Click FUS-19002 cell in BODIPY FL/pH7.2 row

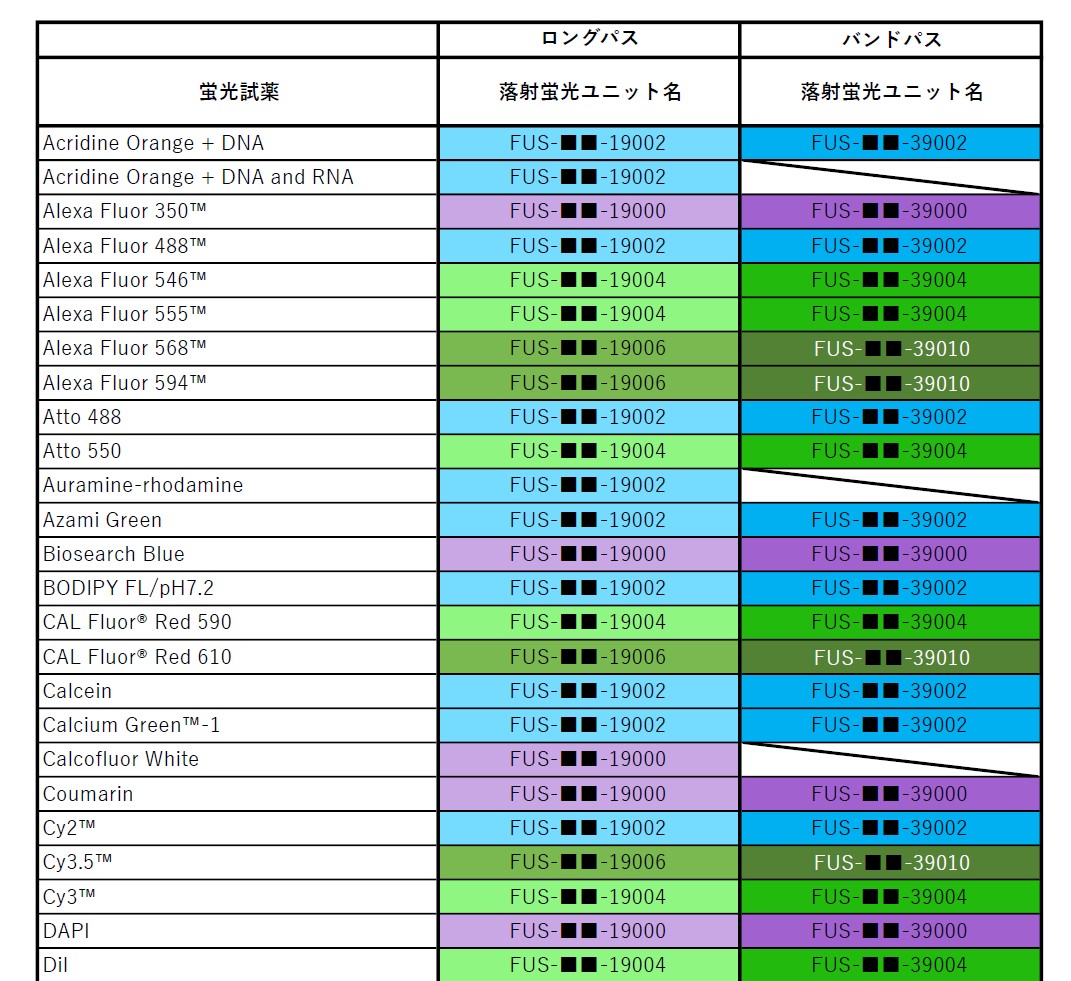coord(589,588)
